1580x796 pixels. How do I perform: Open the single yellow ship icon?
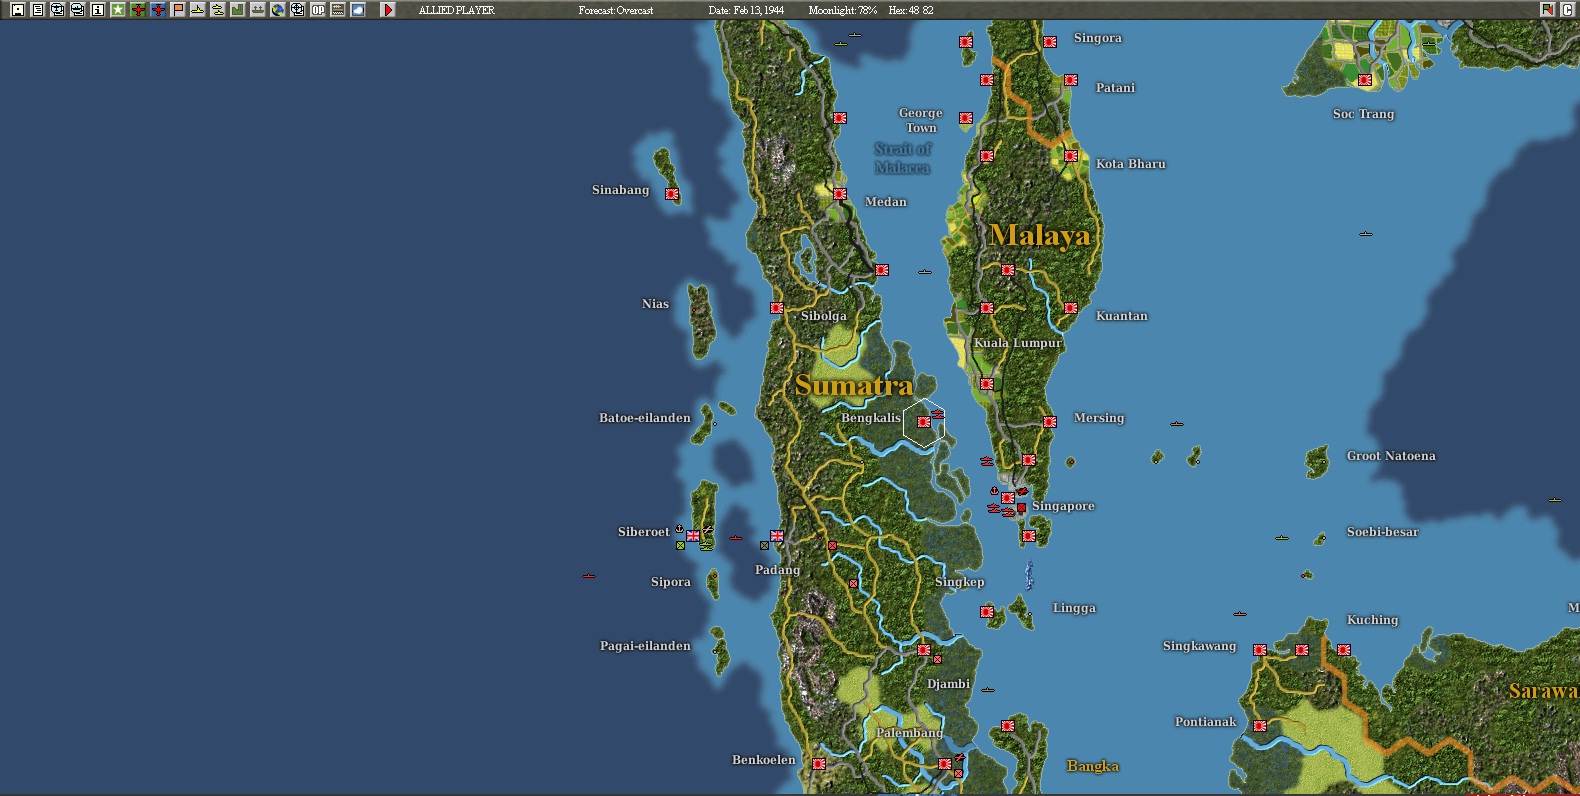197,10
